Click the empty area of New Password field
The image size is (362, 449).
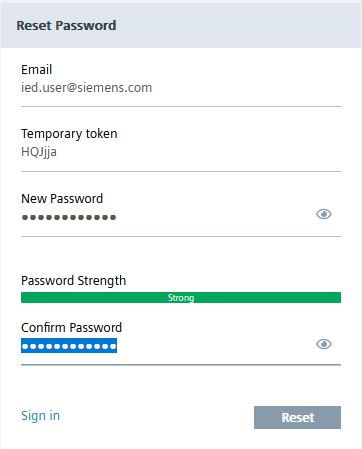[x=213, y=217]
